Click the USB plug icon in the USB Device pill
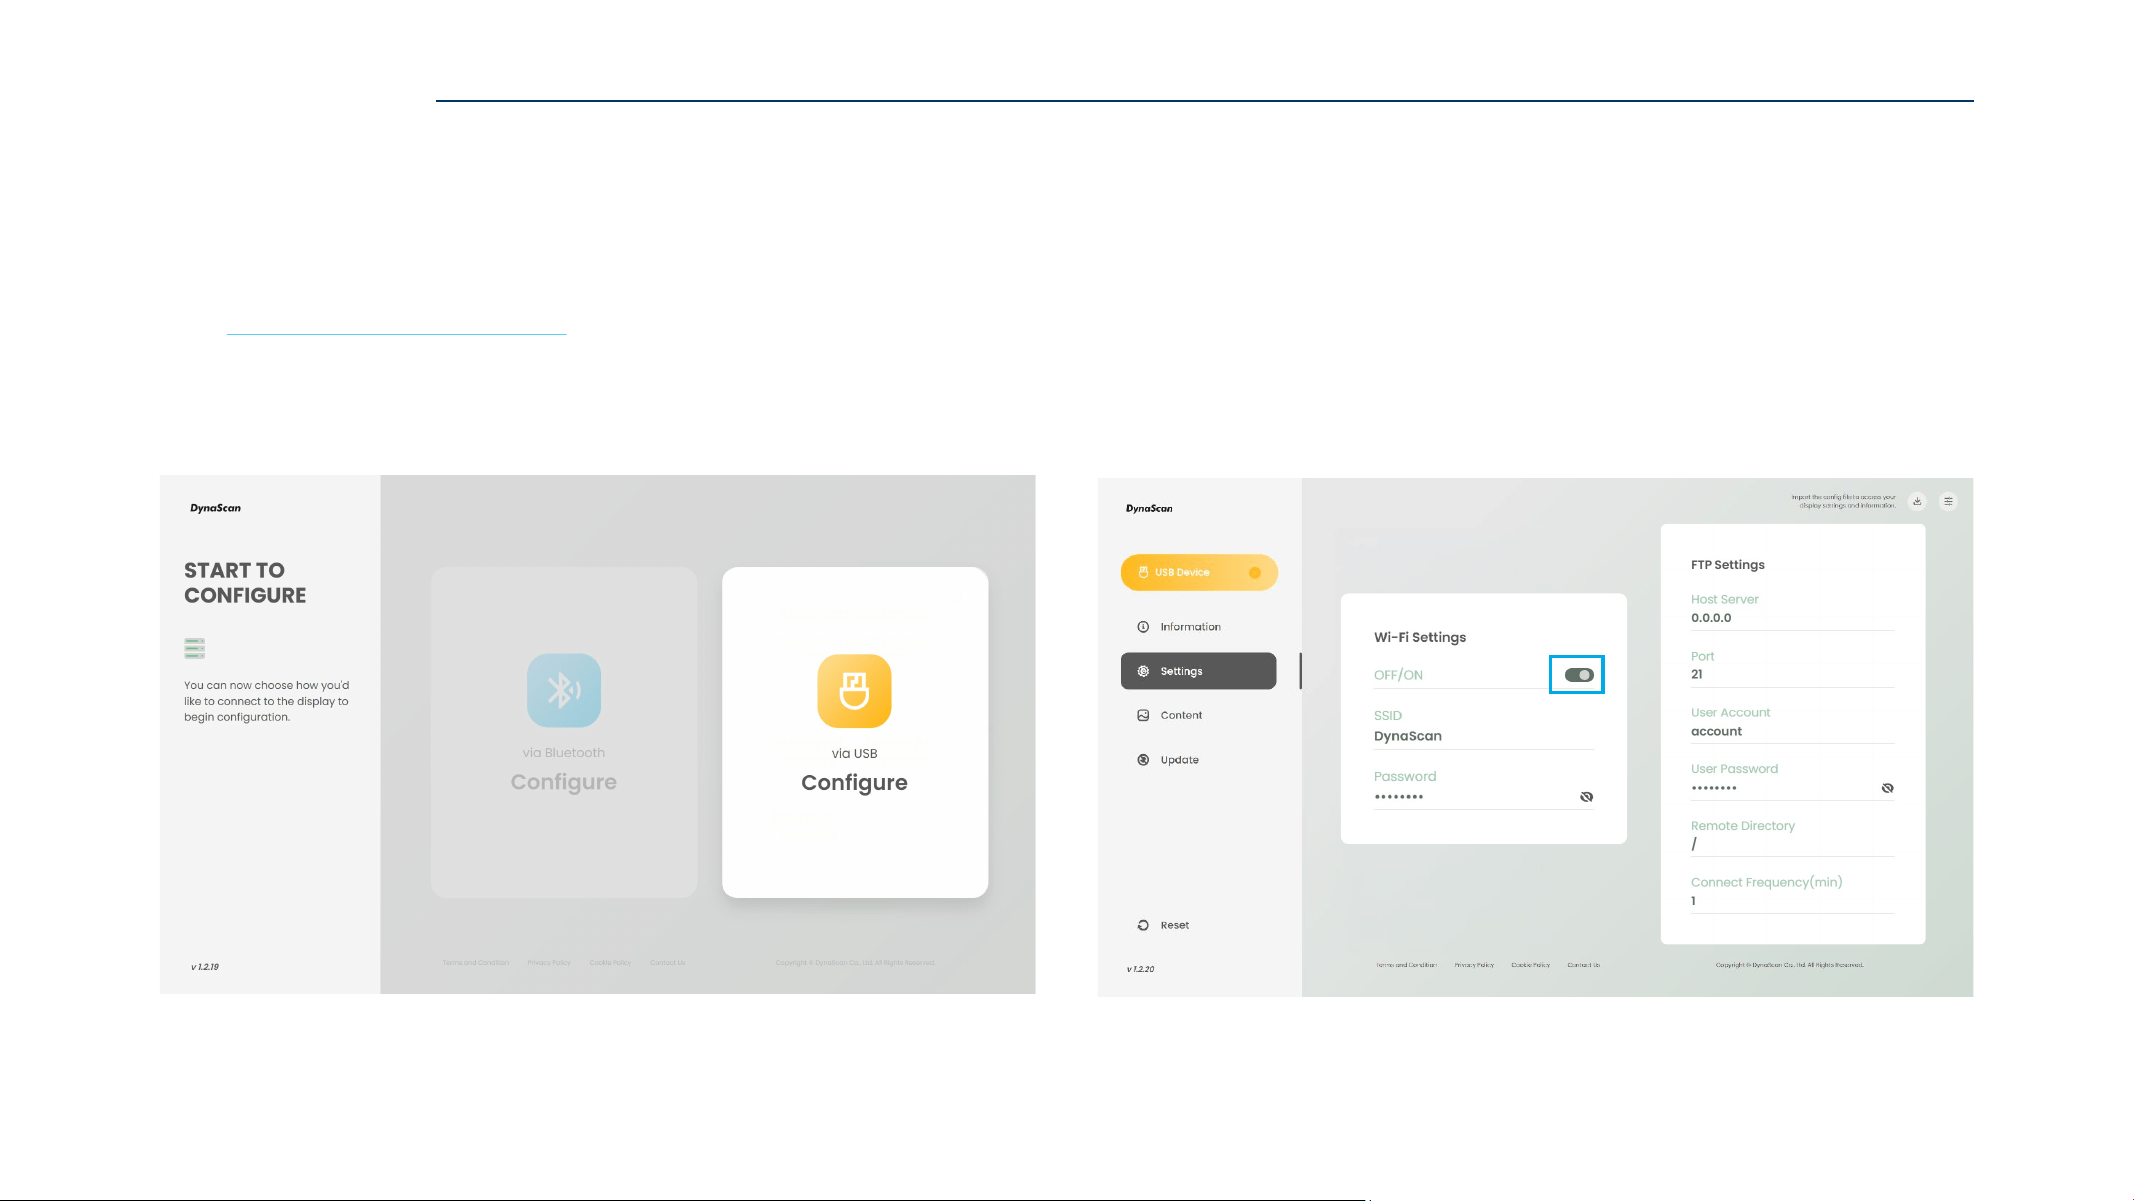 pyautogui.click(x=1143, y=572)
